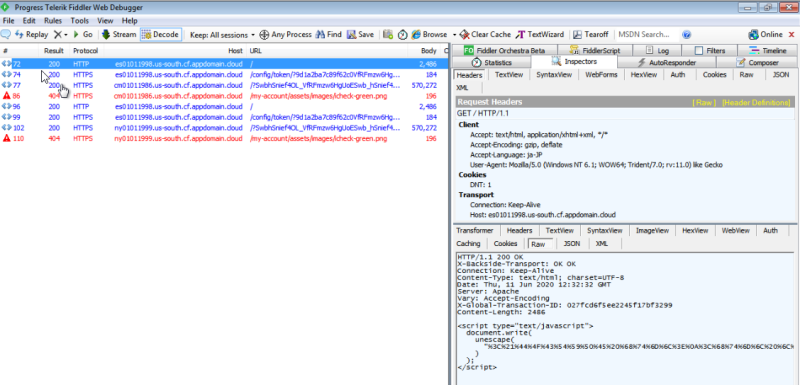Select response WebView tab
The image size is (800, 385).
(x=736, y=230)
